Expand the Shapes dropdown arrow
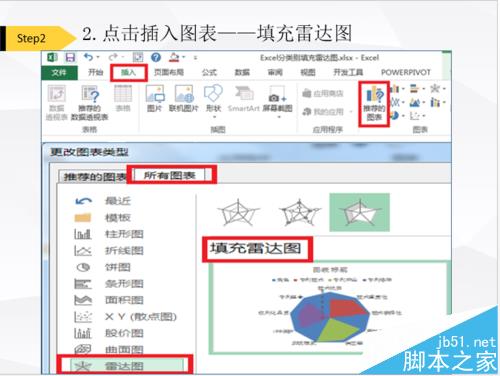 [x=214, y=117]
